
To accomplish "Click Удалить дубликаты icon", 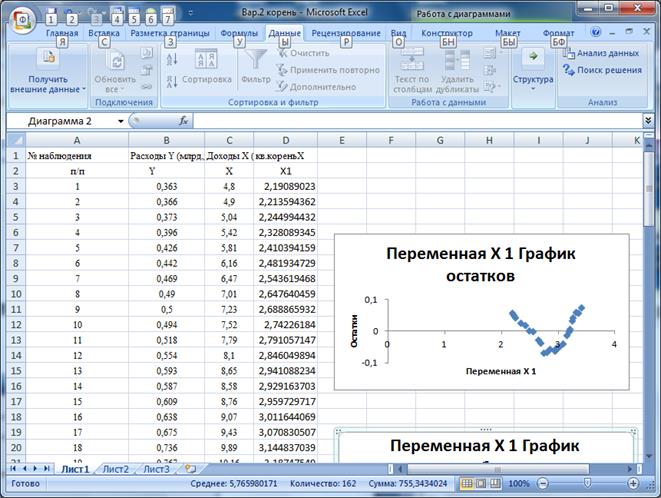I will 457,60.
